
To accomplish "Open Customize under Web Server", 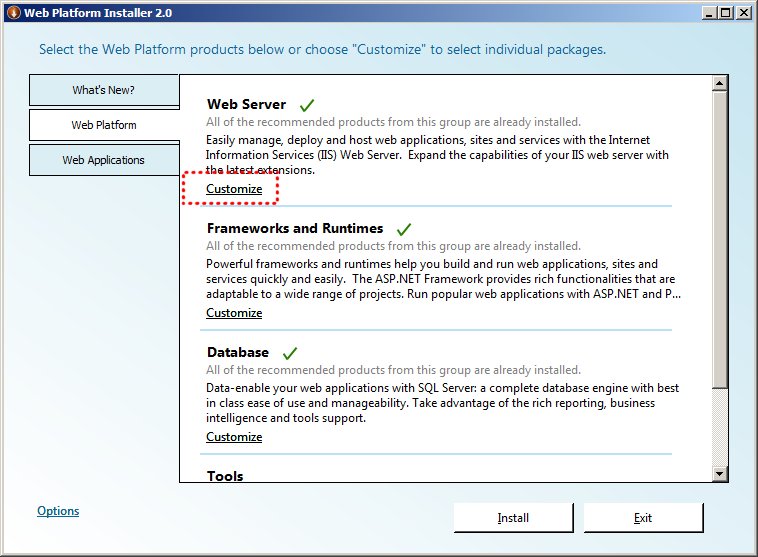I will tap(234, 189).
